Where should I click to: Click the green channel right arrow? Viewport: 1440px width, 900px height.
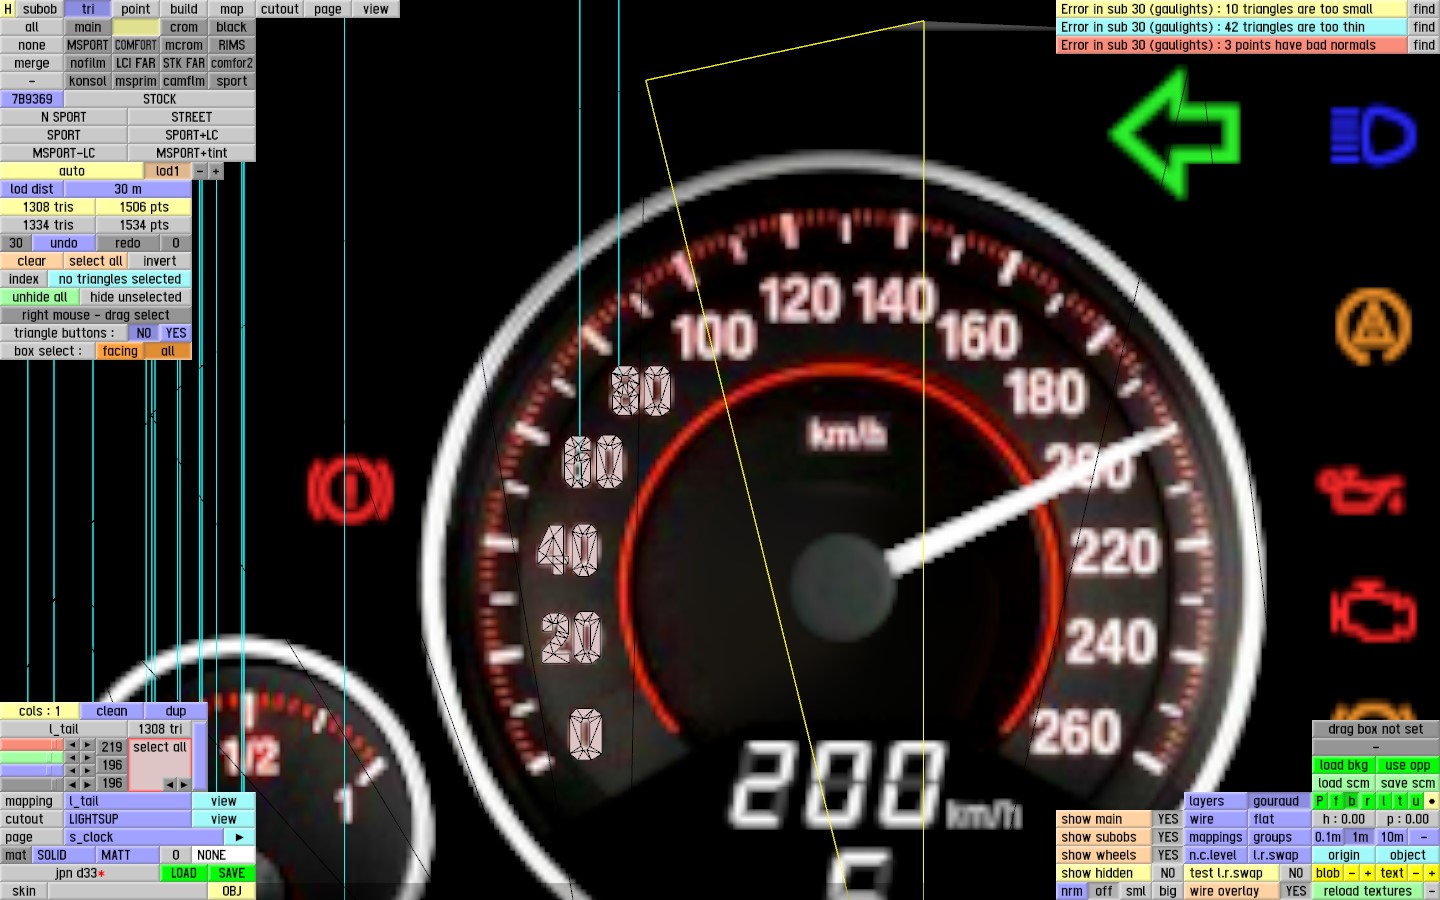click(87, 759)
